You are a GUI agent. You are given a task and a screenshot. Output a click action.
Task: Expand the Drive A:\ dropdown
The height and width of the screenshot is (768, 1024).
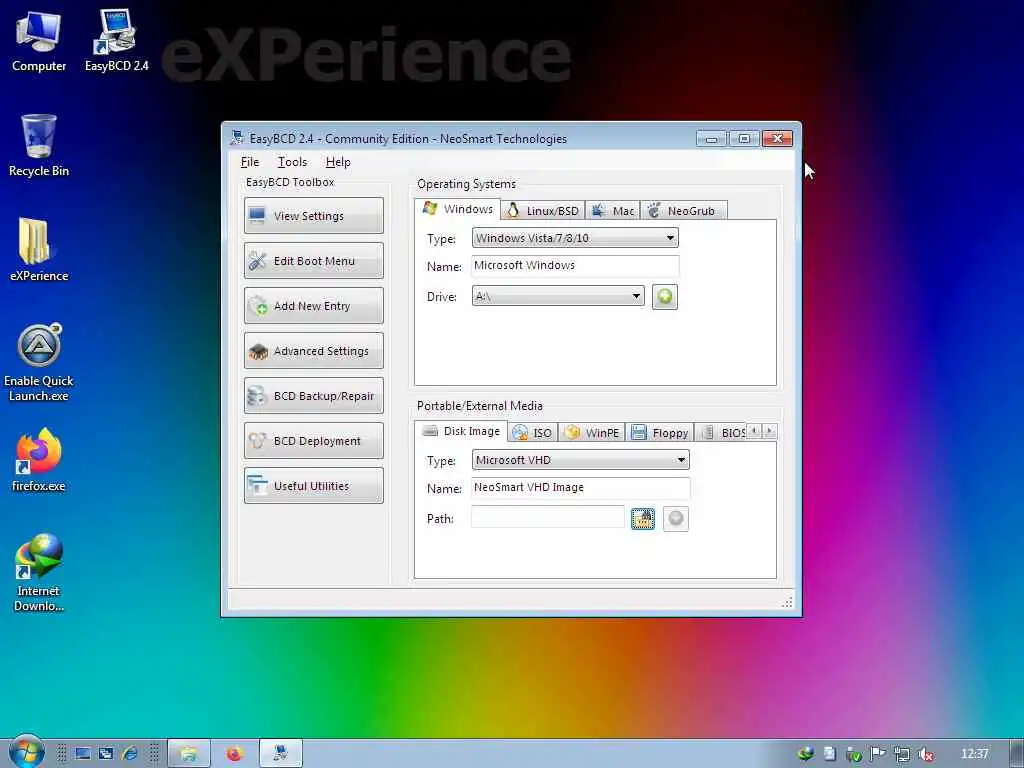(x=558, y=296)
